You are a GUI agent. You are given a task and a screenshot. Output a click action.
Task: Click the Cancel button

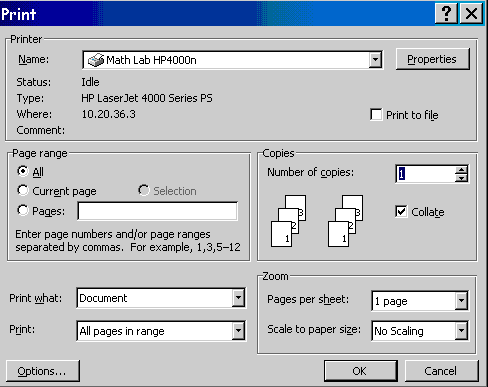click(x=441, y=371)
